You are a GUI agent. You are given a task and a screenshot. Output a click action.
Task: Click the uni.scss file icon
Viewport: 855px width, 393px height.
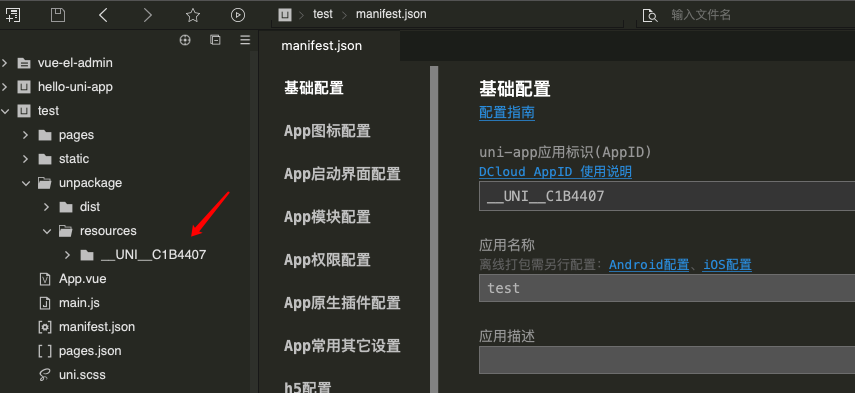(x=45, y=375)
